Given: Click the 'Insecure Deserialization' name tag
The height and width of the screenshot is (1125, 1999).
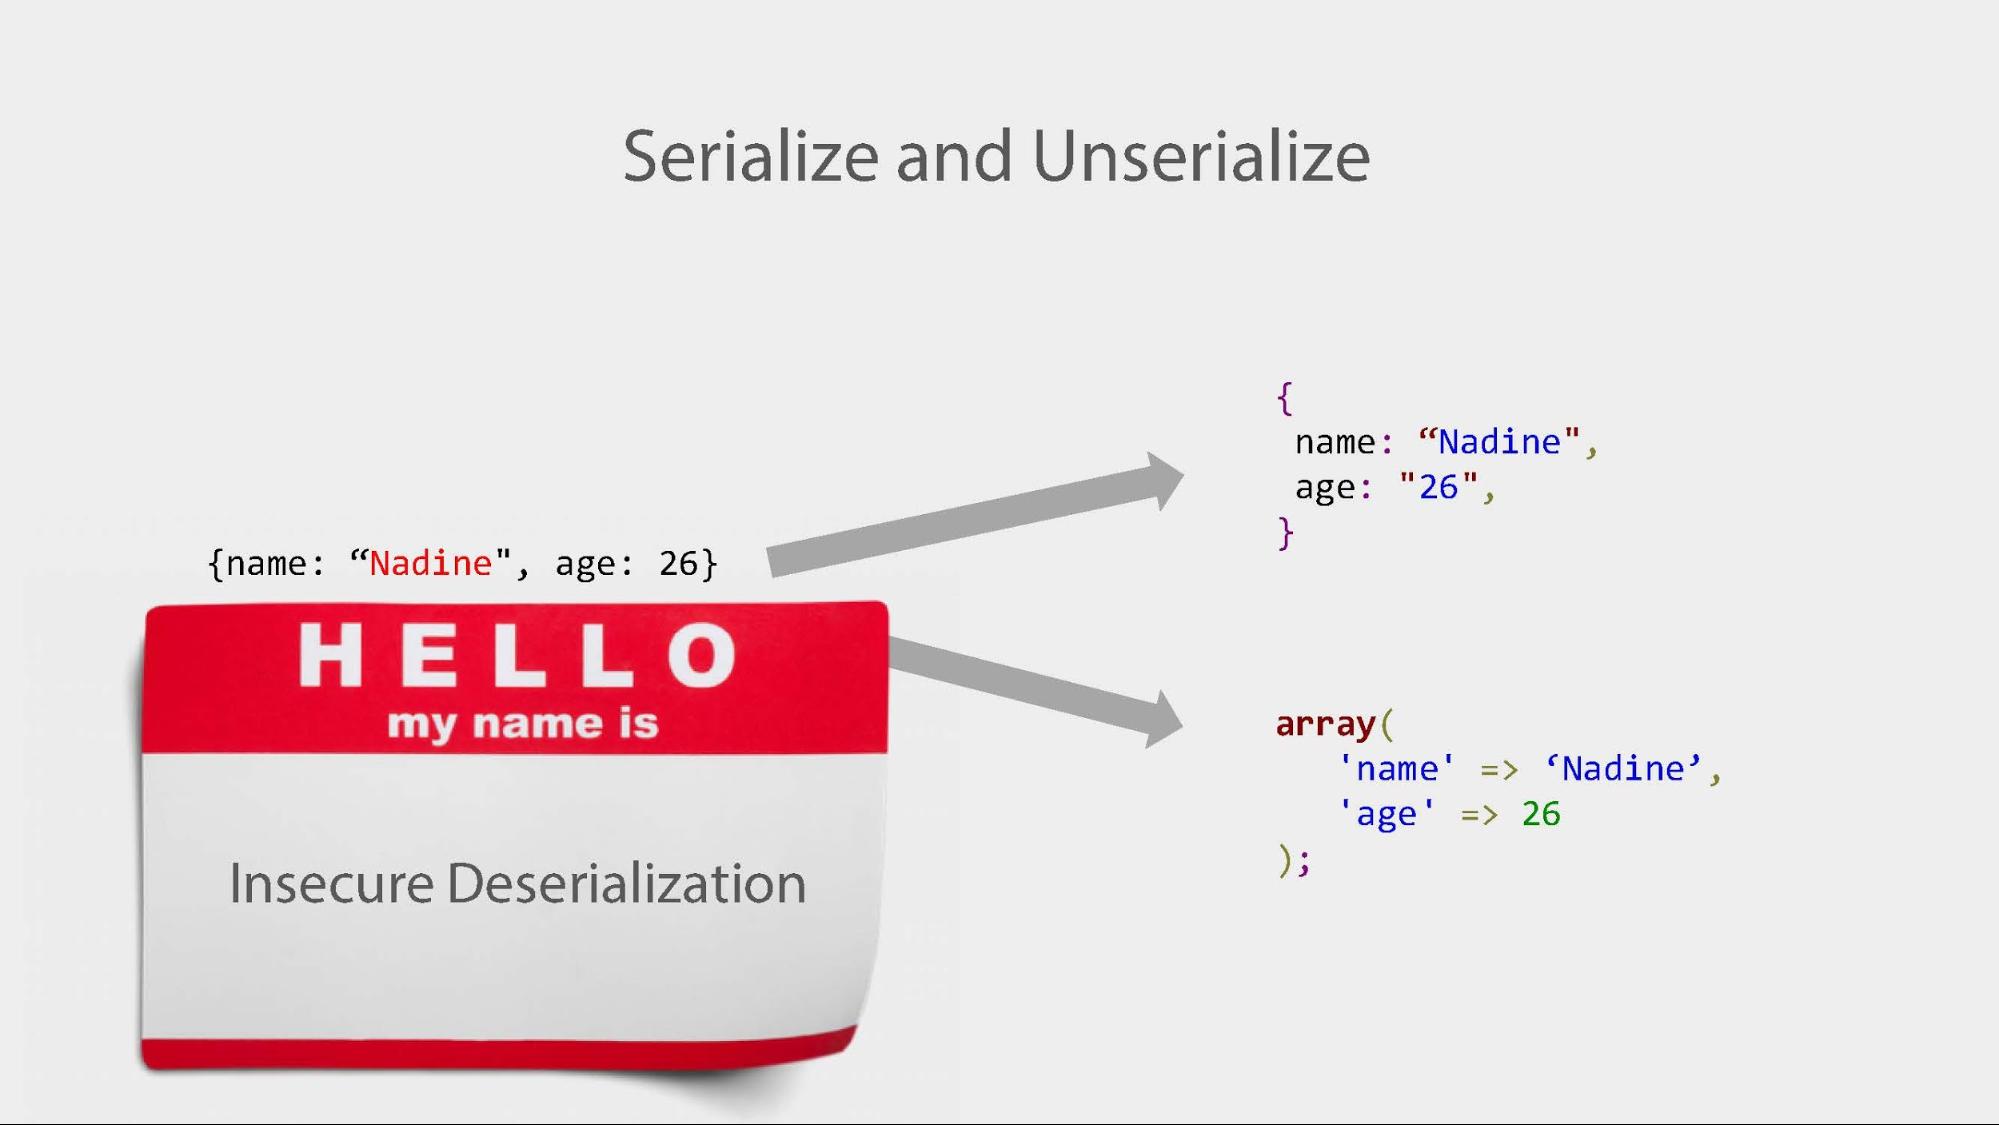Looking at the screenshot, I should [518, 879].
